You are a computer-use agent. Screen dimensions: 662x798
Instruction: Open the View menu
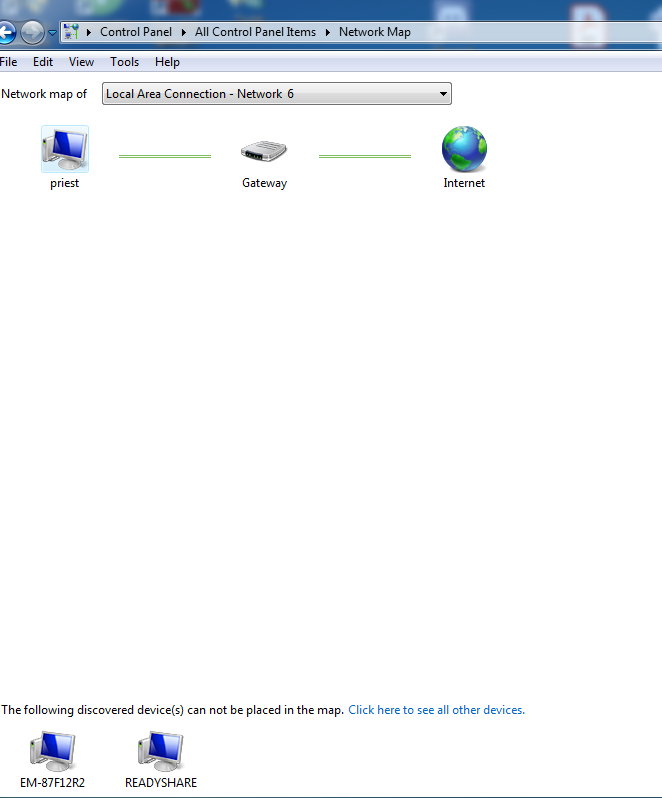(x=81, y=62)
